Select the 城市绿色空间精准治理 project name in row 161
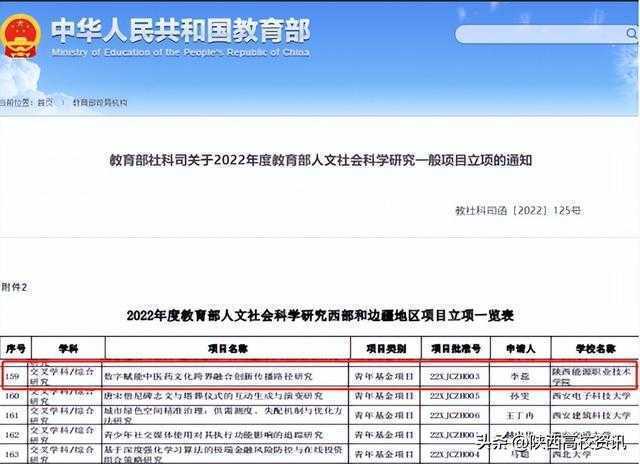This screenshot has height=464, width=640. tap(224, 415)
